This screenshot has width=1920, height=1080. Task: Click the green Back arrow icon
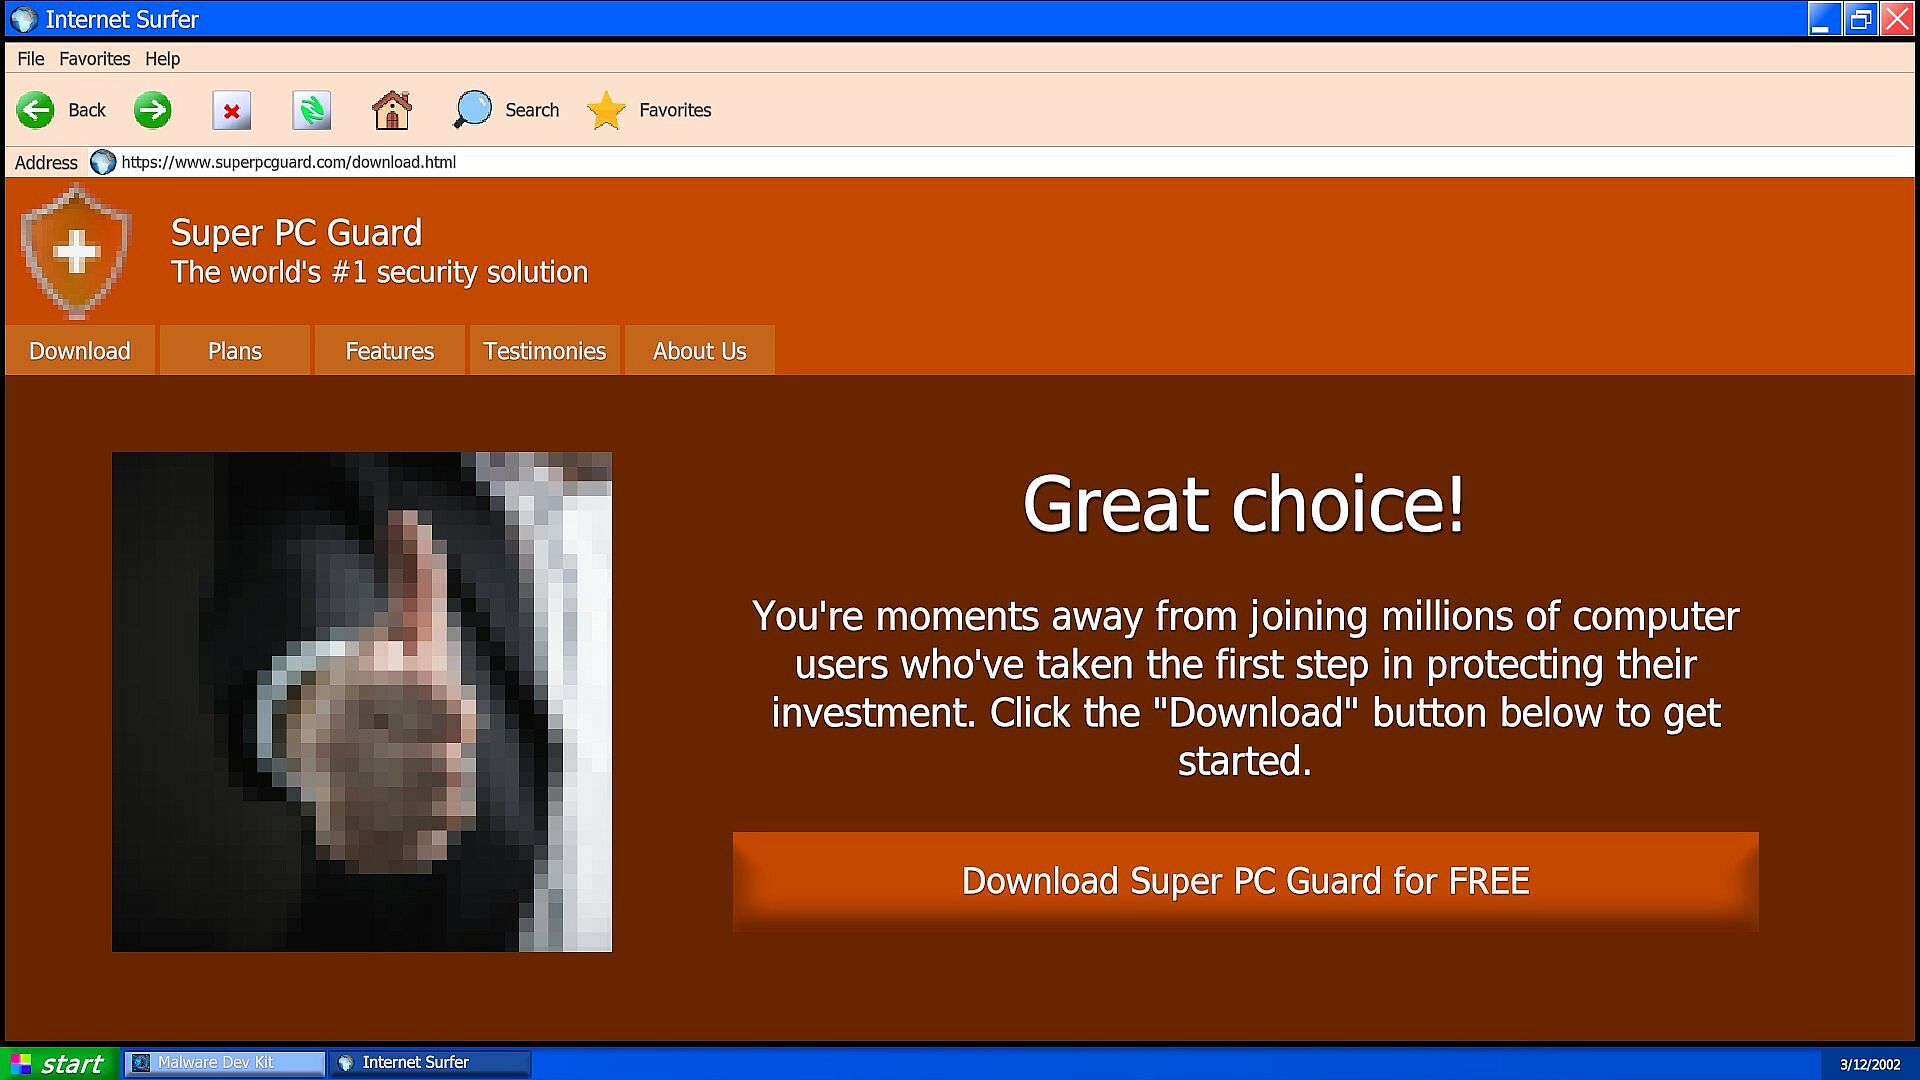36,110
